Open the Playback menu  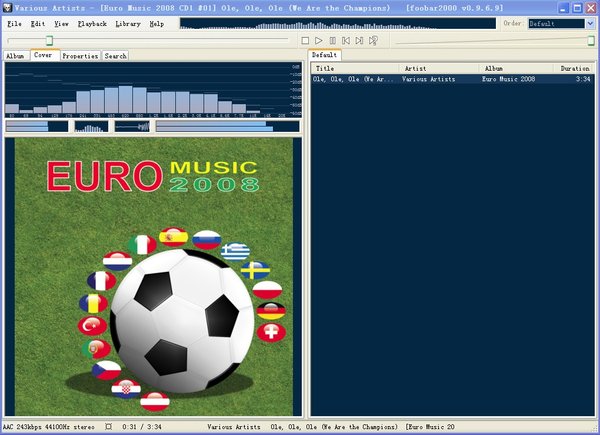point(92,24)
